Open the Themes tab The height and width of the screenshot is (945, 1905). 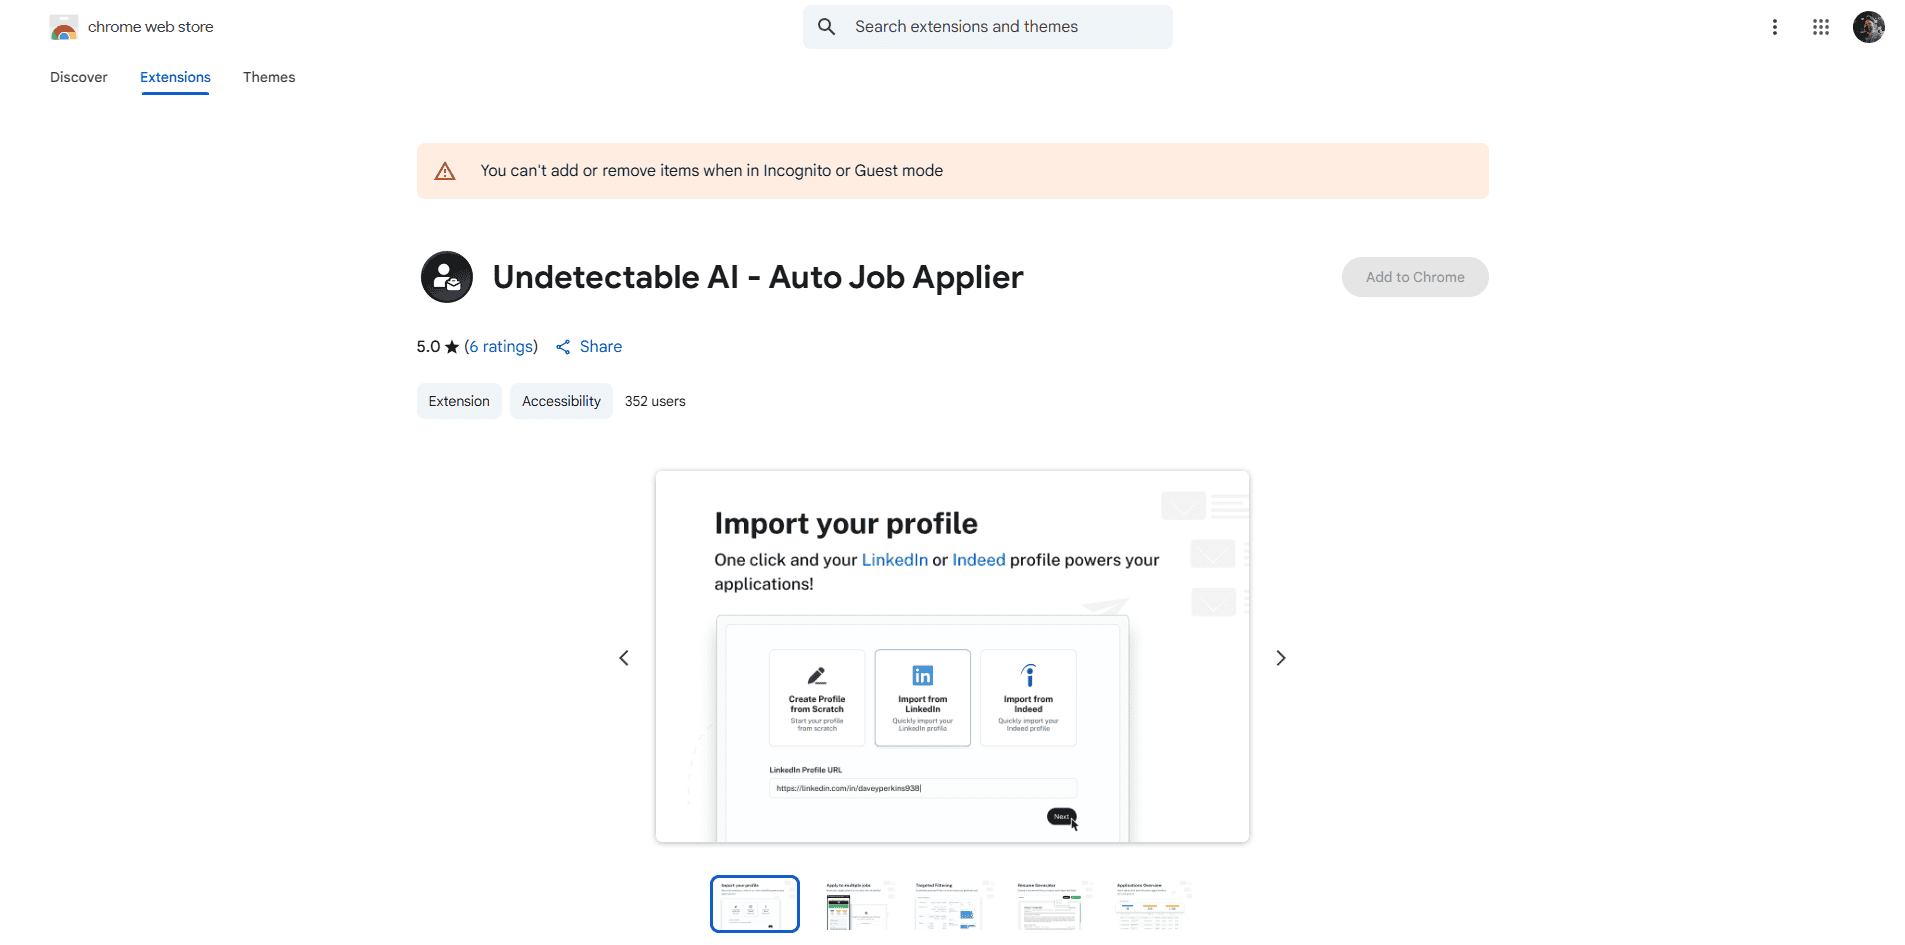(x=269, y=77)
